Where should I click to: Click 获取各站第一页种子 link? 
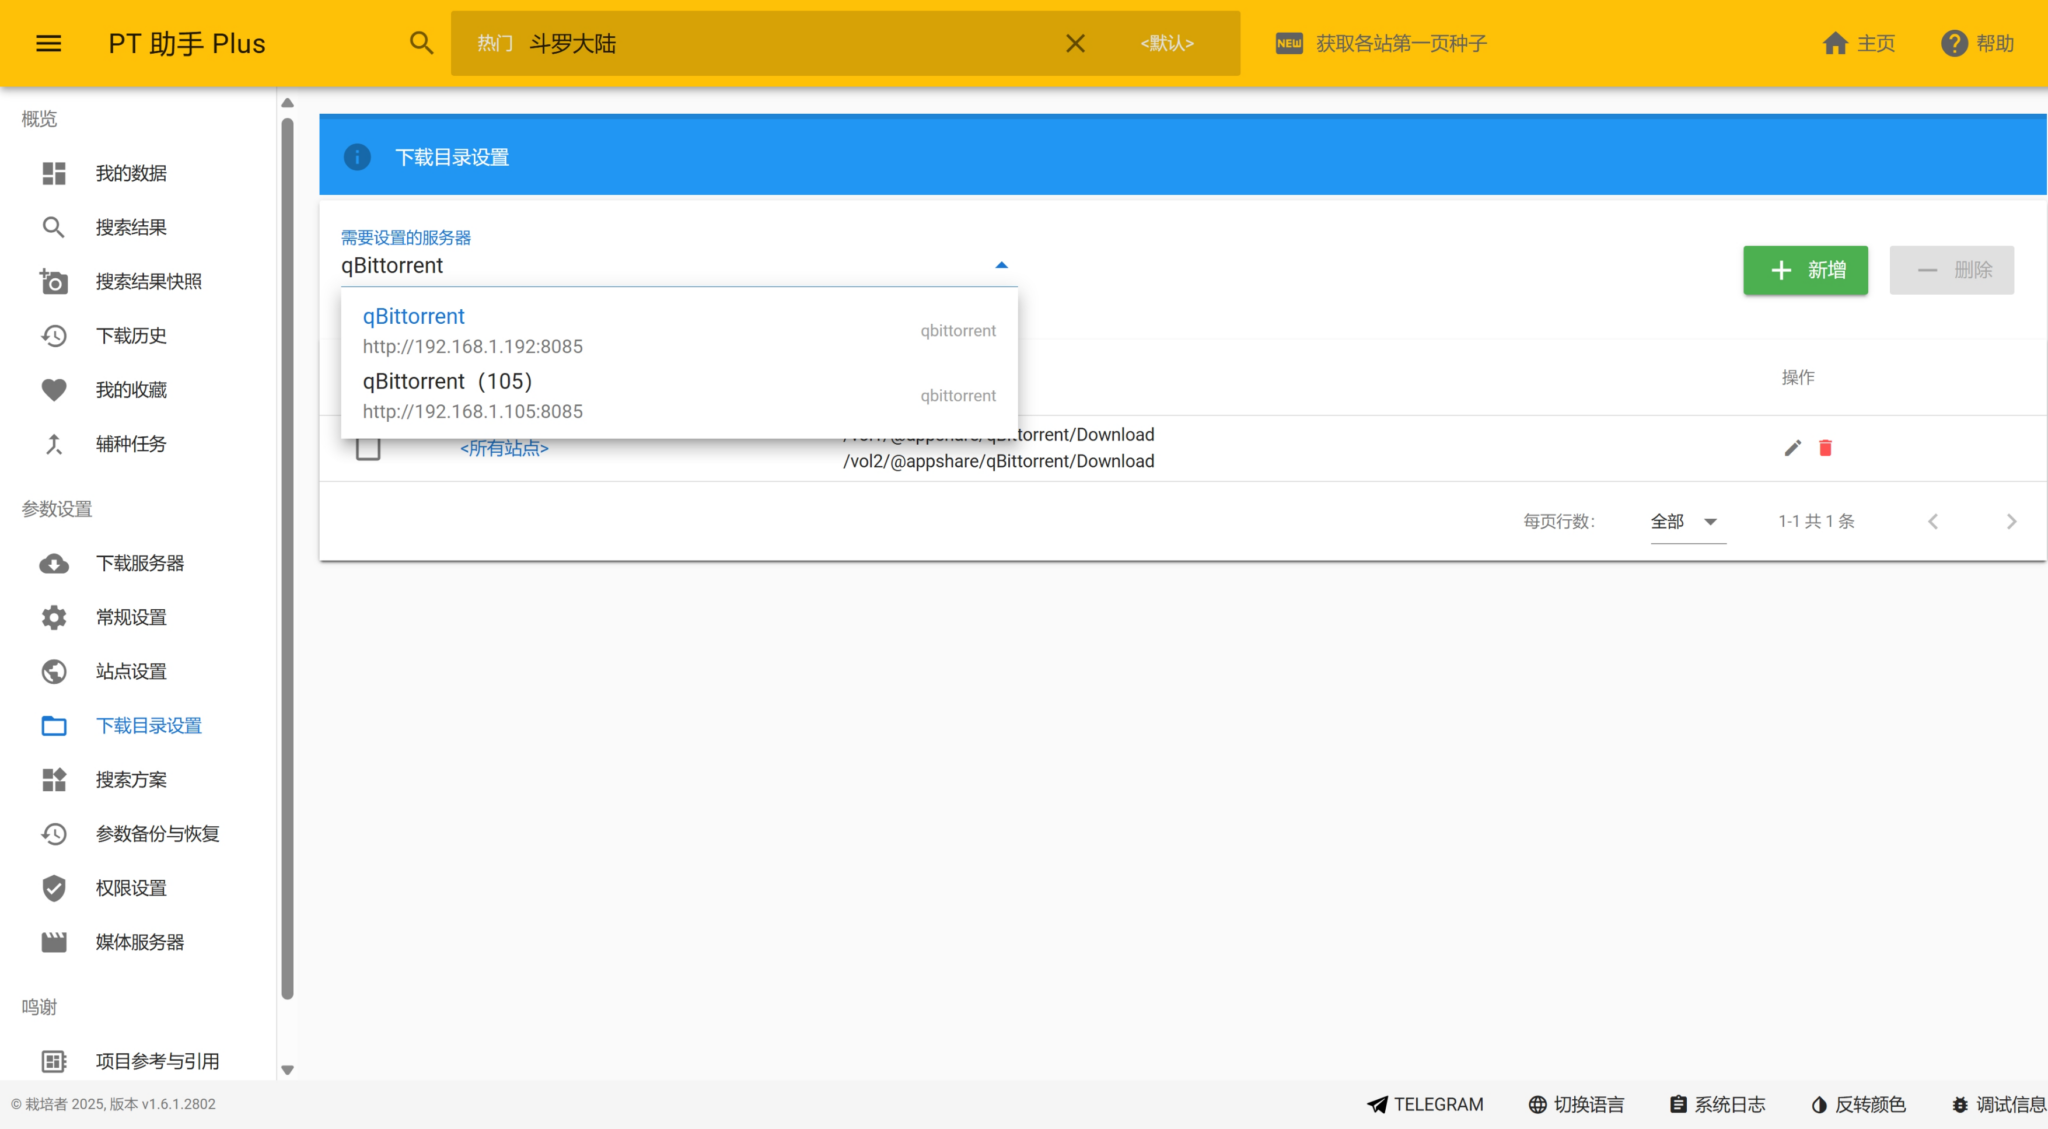tap(1400, 43)
